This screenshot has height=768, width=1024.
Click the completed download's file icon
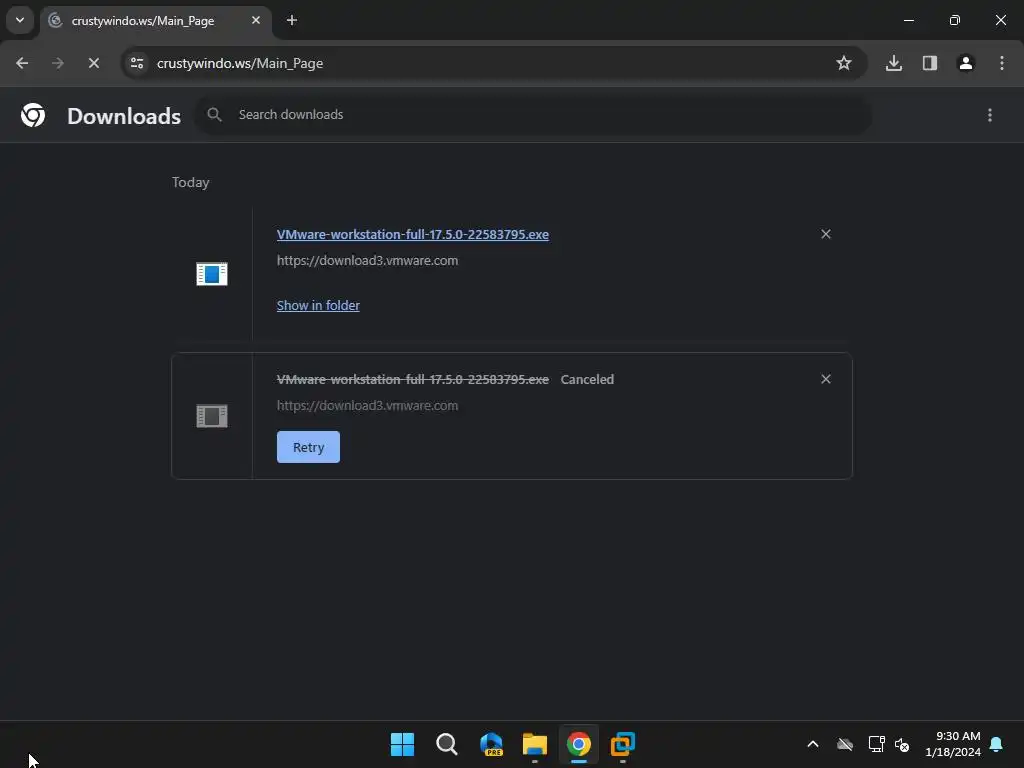(x=212, y=274)
